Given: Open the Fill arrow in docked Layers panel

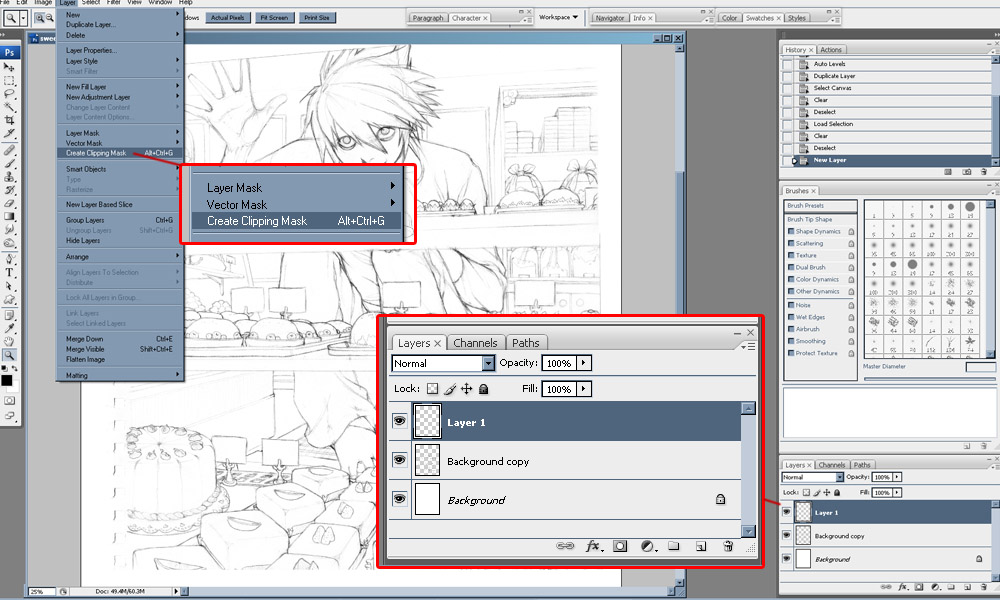Looking at the screenshot, I should pos(897,492).
